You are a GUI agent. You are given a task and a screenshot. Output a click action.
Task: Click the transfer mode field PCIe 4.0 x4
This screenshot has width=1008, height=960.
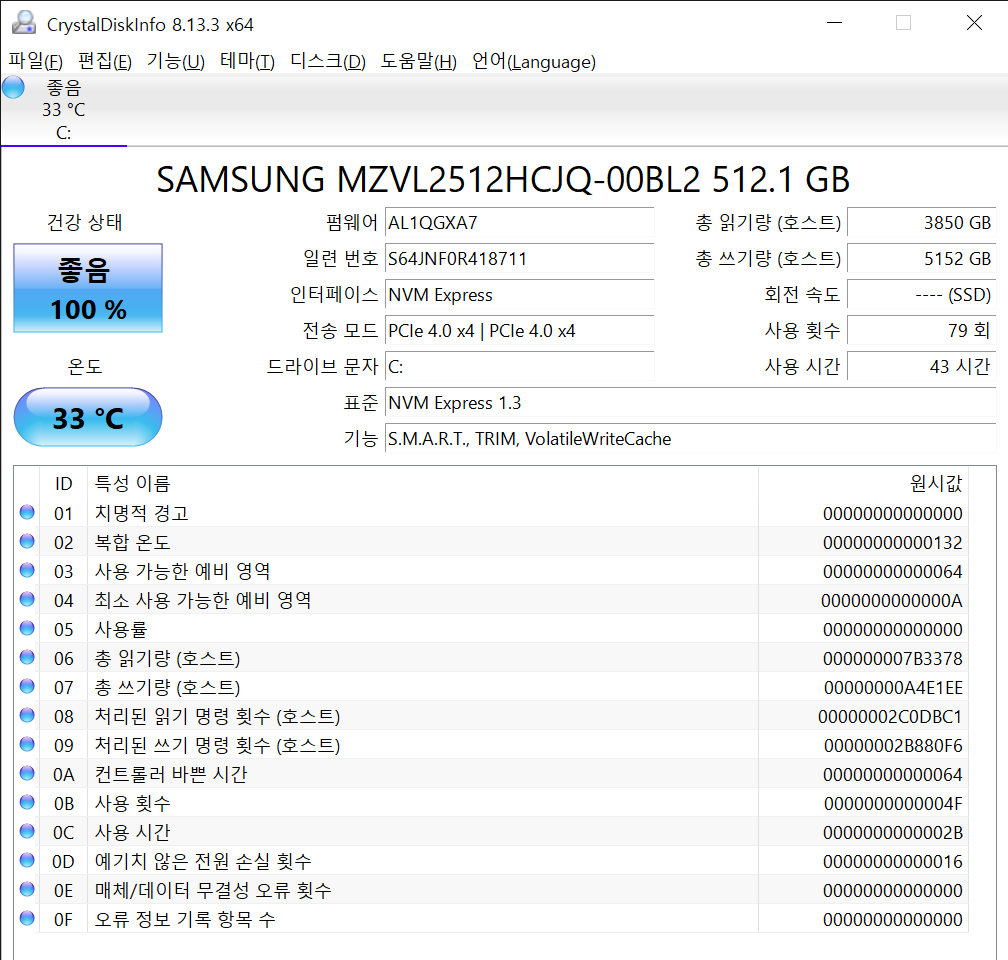[x=519, y=331]
